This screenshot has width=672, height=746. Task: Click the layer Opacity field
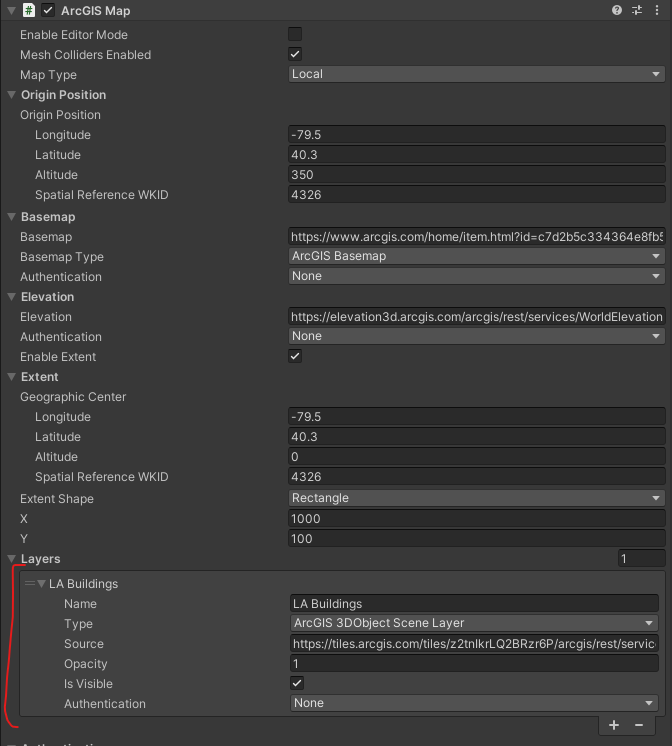click(x=474, y=663)
